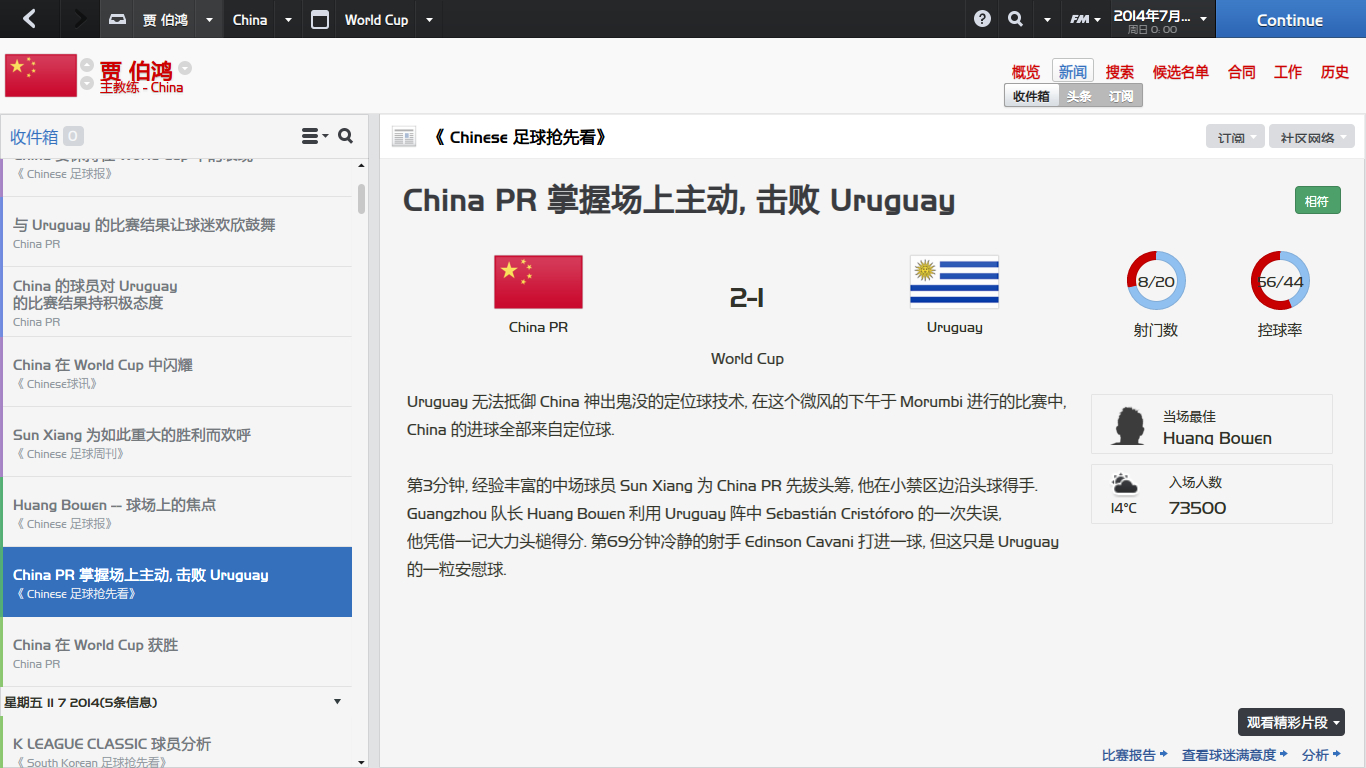Click the lower small arrow beside manager flag
This screenshot has height=768, width=1366.
tap(87, 83)
